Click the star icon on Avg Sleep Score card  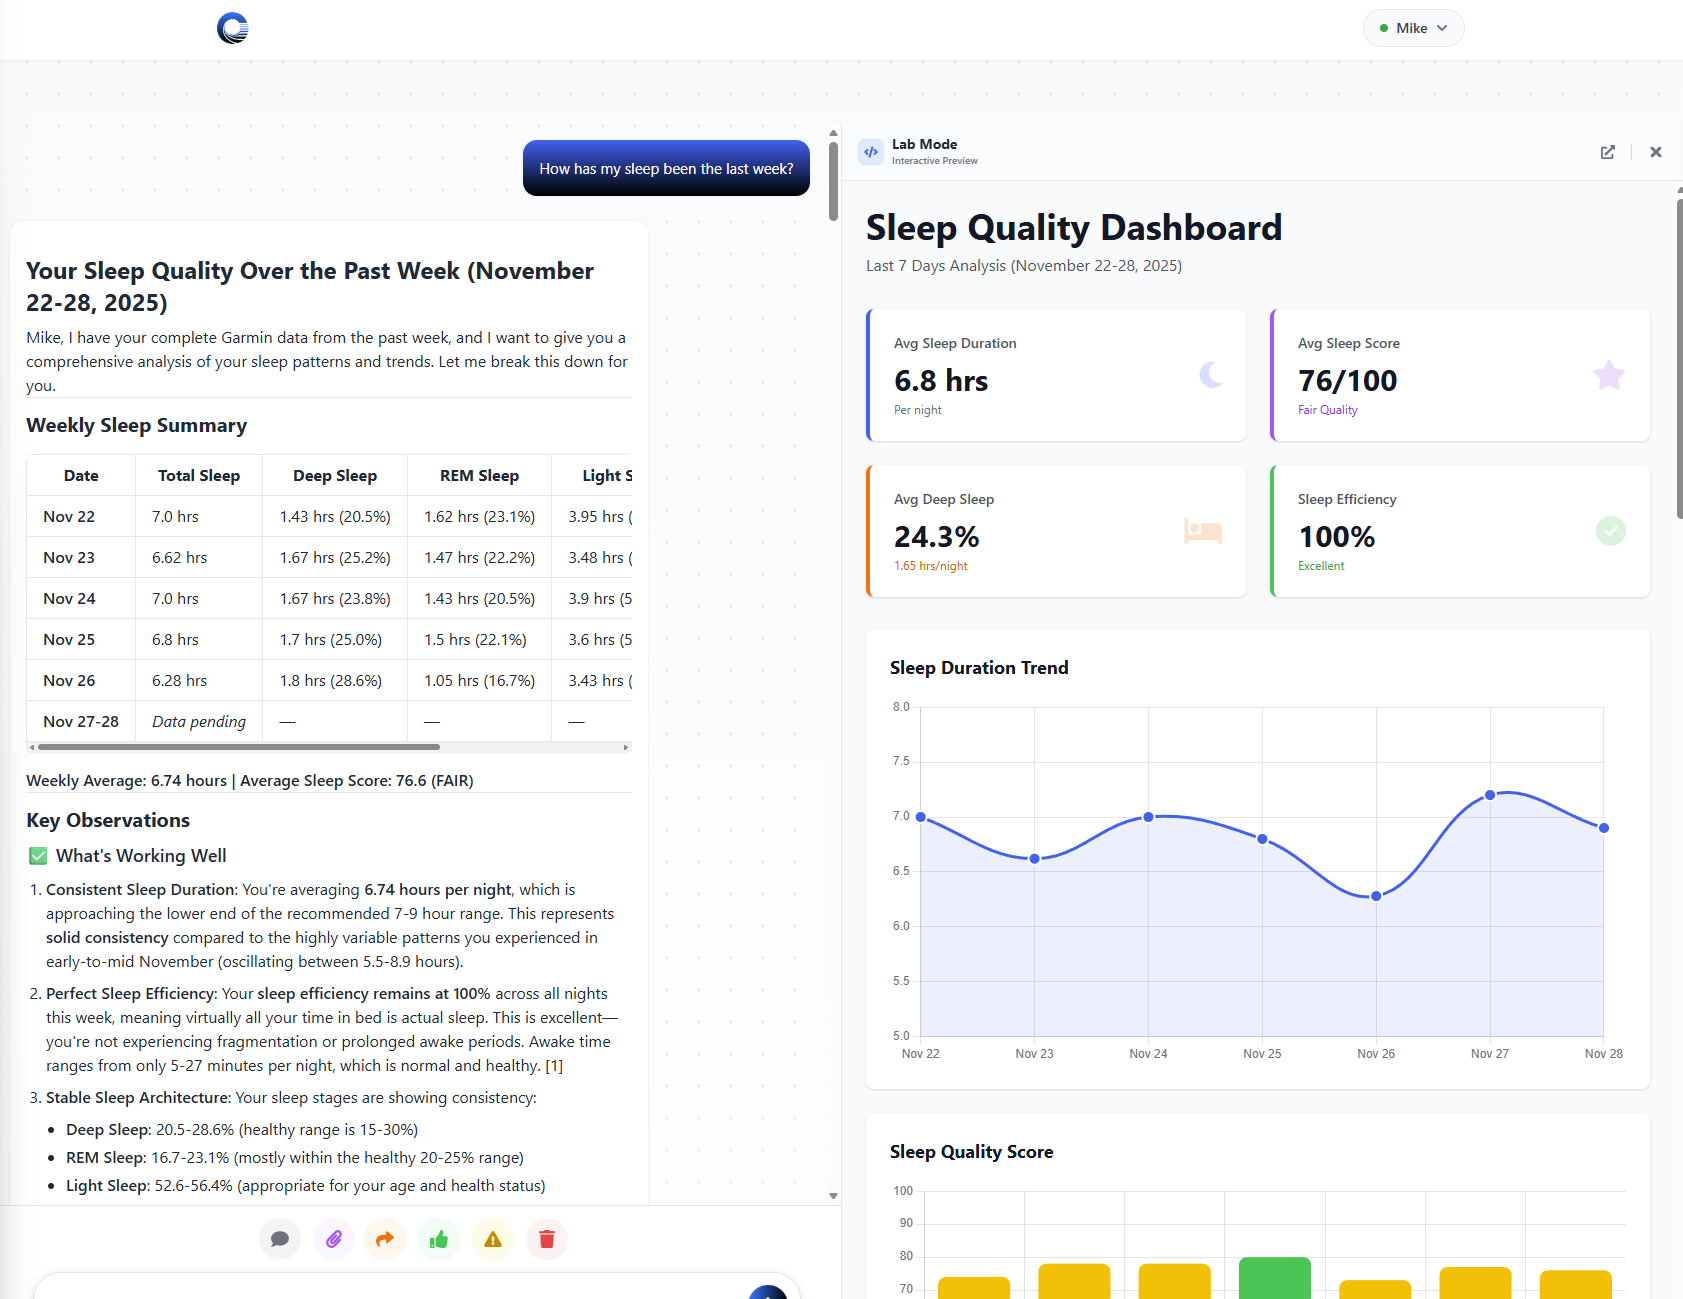(x=1609, y=375)
